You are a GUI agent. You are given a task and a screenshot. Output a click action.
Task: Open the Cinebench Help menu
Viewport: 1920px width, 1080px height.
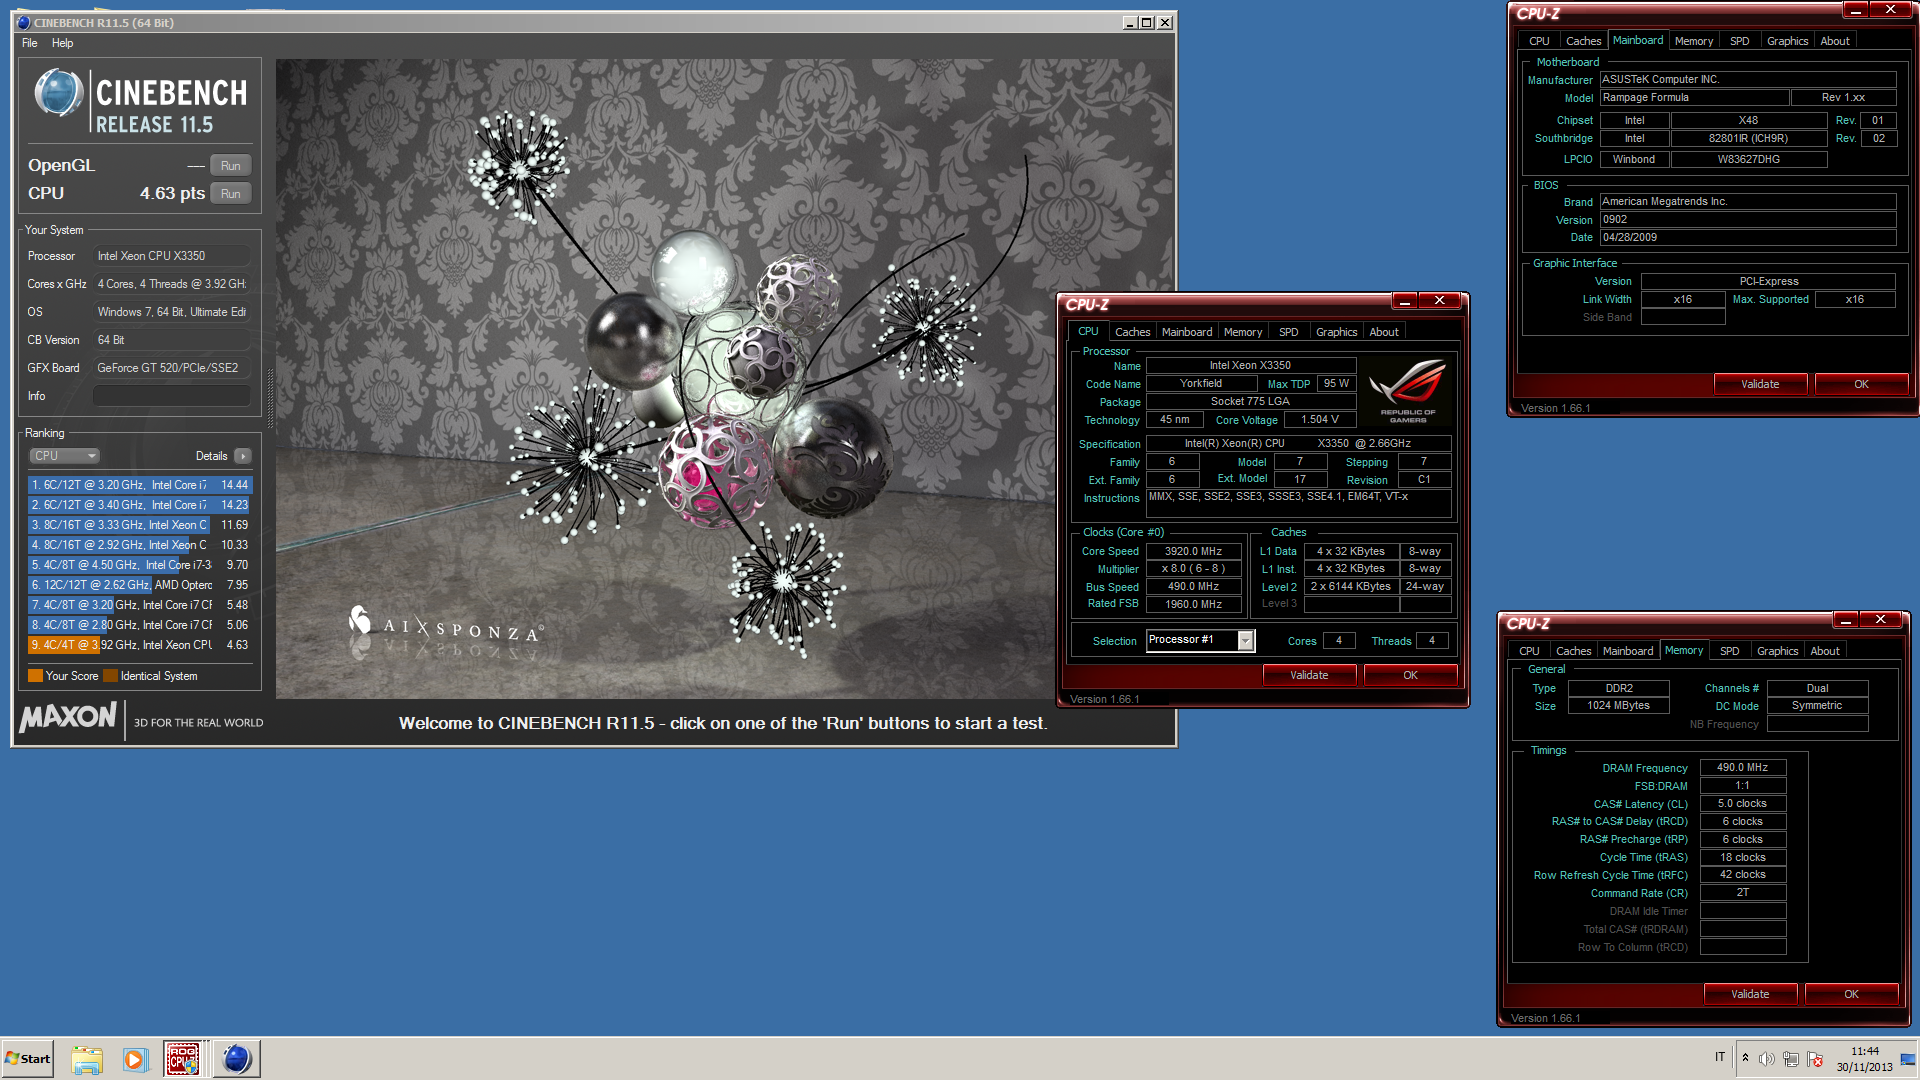62,43
